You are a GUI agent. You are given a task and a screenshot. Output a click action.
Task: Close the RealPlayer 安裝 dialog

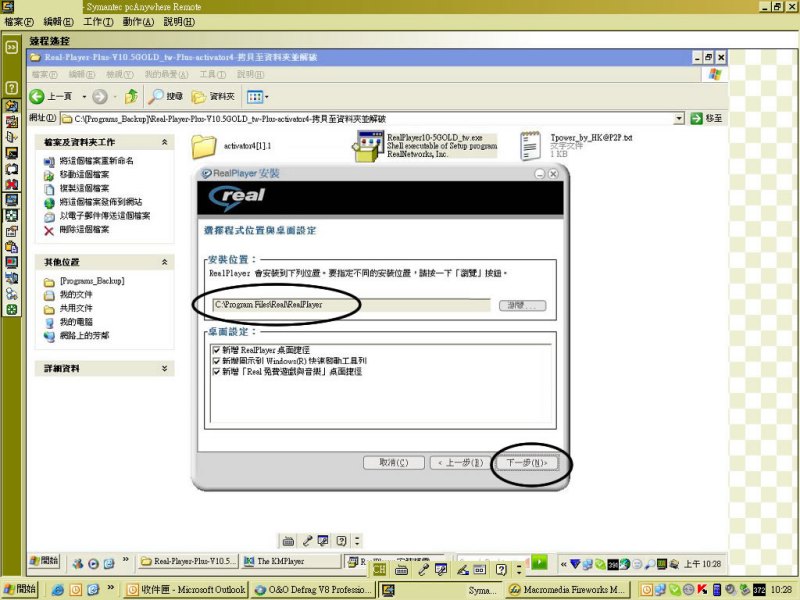tap(553, 174)
